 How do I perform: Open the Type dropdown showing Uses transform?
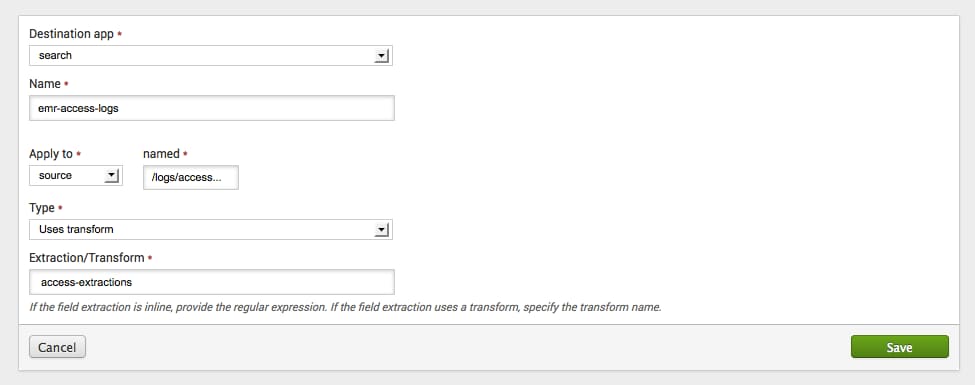point(211,230)
